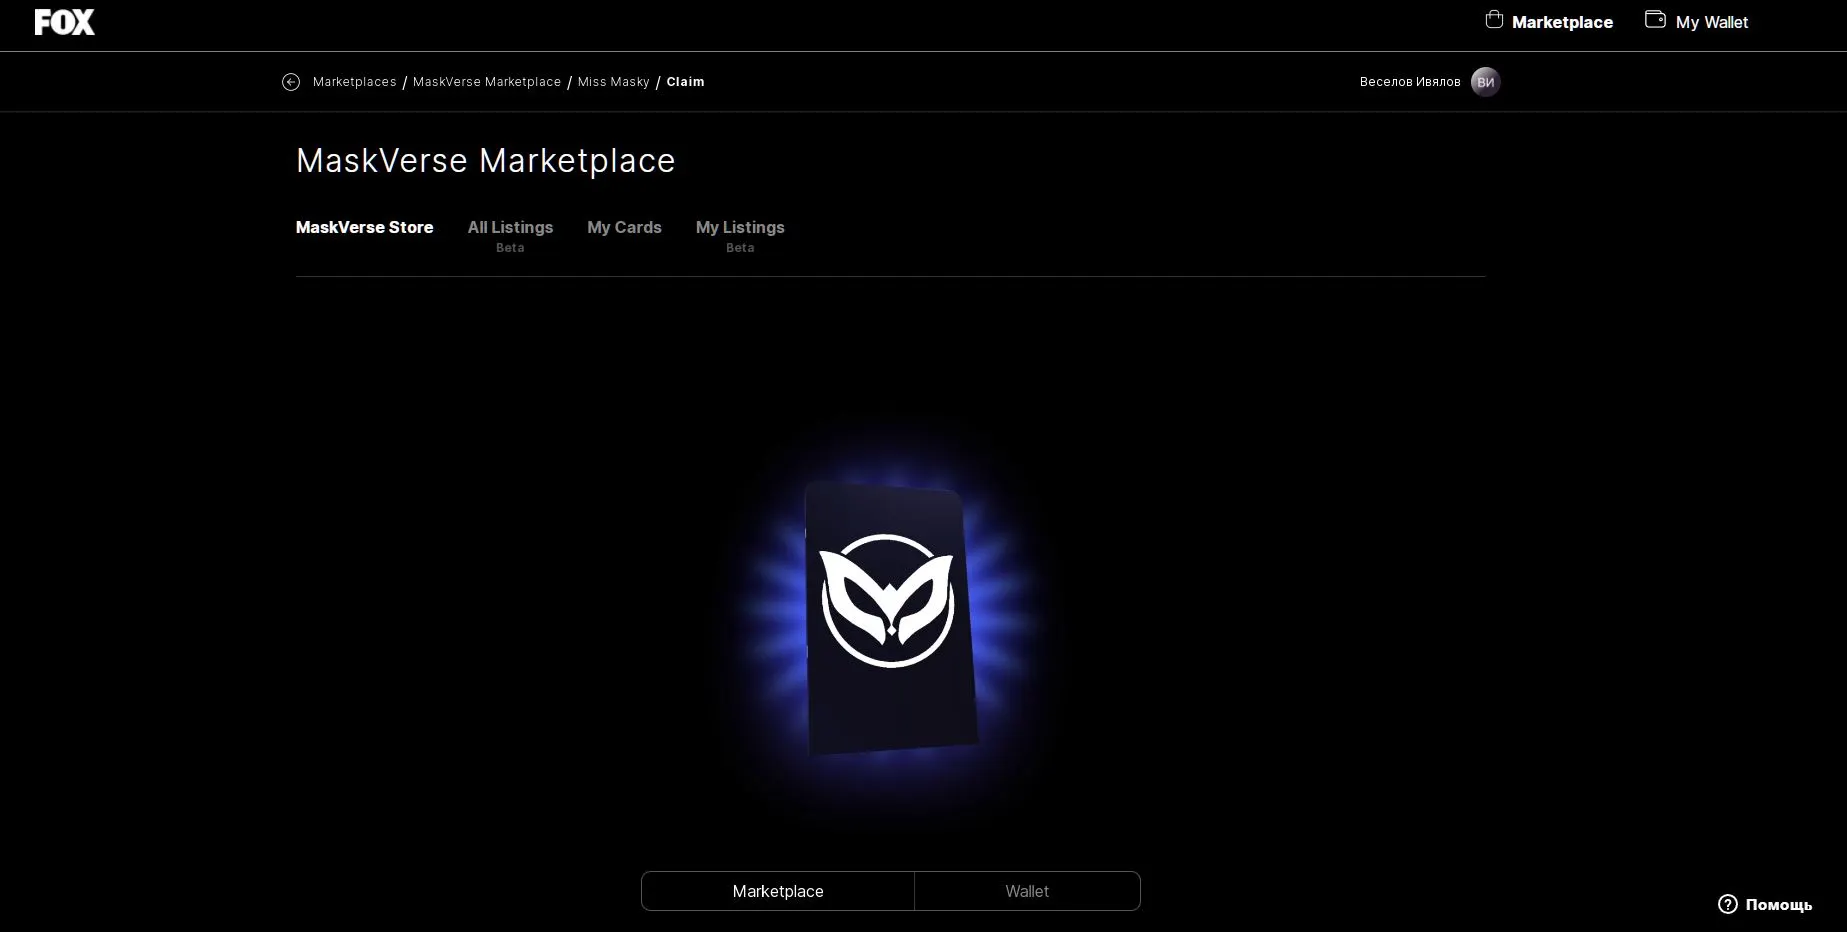Image resolution: width=1847 pixels, height=932 pixels.
Task: Click the Marketplace shopping bag icon
Action: [1494, 20]
